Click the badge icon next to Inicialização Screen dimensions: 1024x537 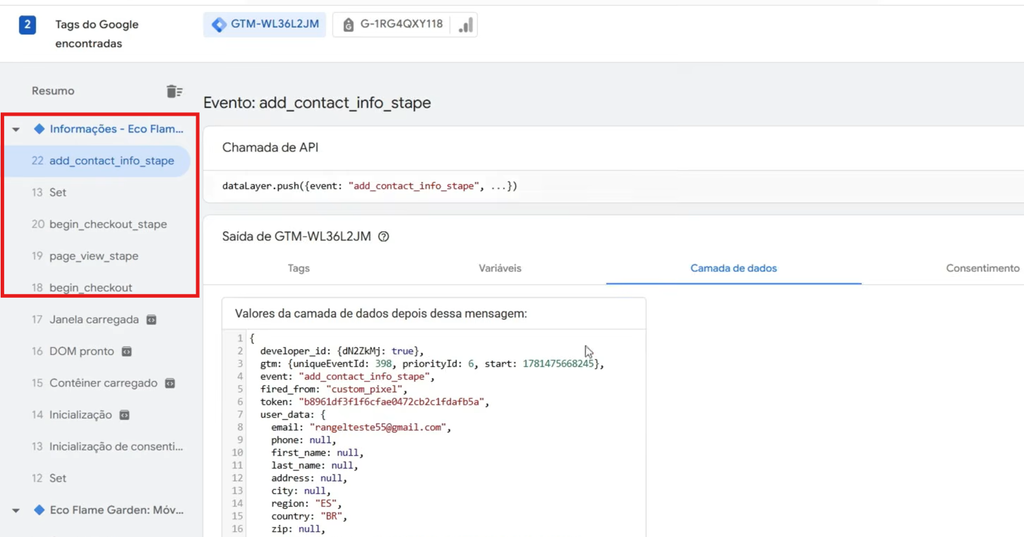coord(124,415)
